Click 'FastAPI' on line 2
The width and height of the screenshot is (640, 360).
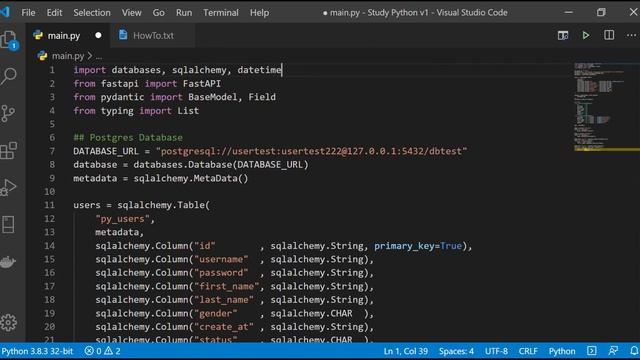tap(202, 84)
